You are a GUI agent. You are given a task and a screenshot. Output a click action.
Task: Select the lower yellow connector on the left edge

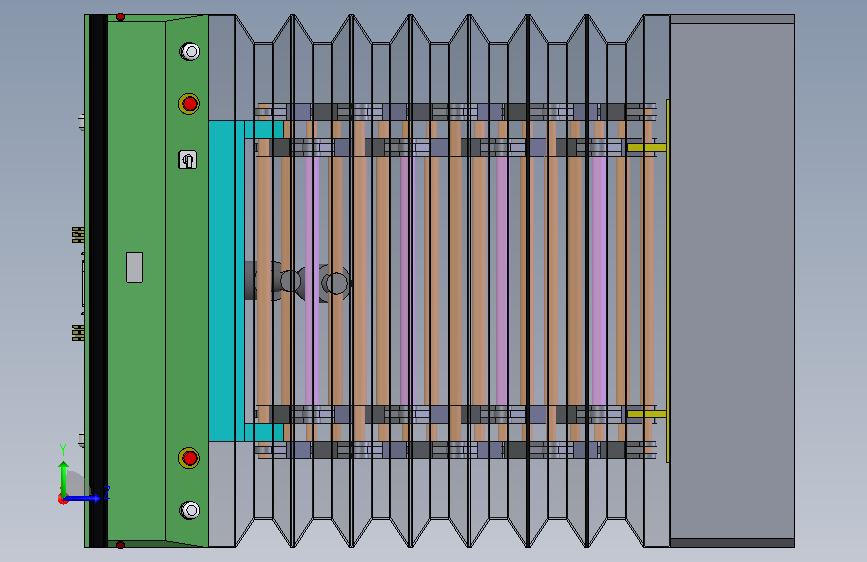(78, 332)
